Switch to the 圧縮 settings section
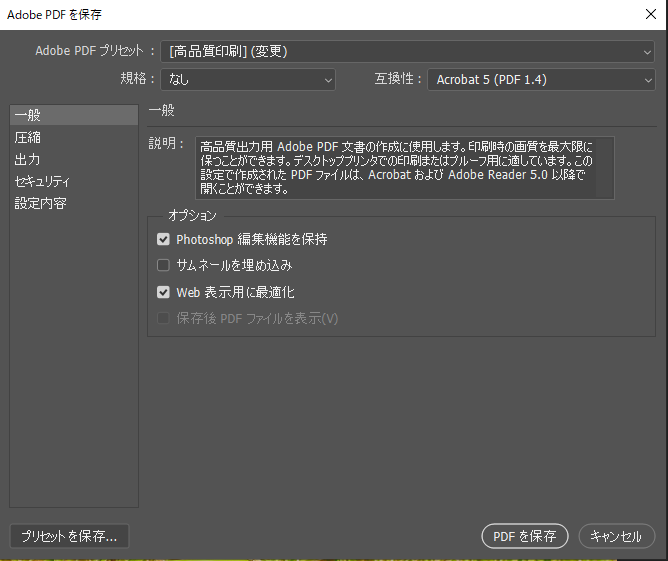 [28, 138]
